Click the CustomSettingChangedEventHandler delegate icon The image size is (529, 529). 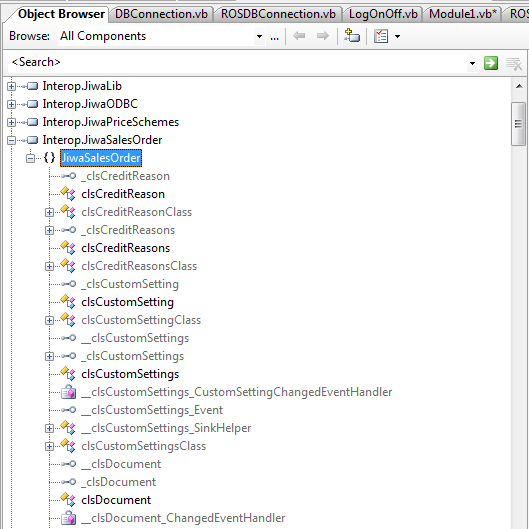click(x=68, y=392)
